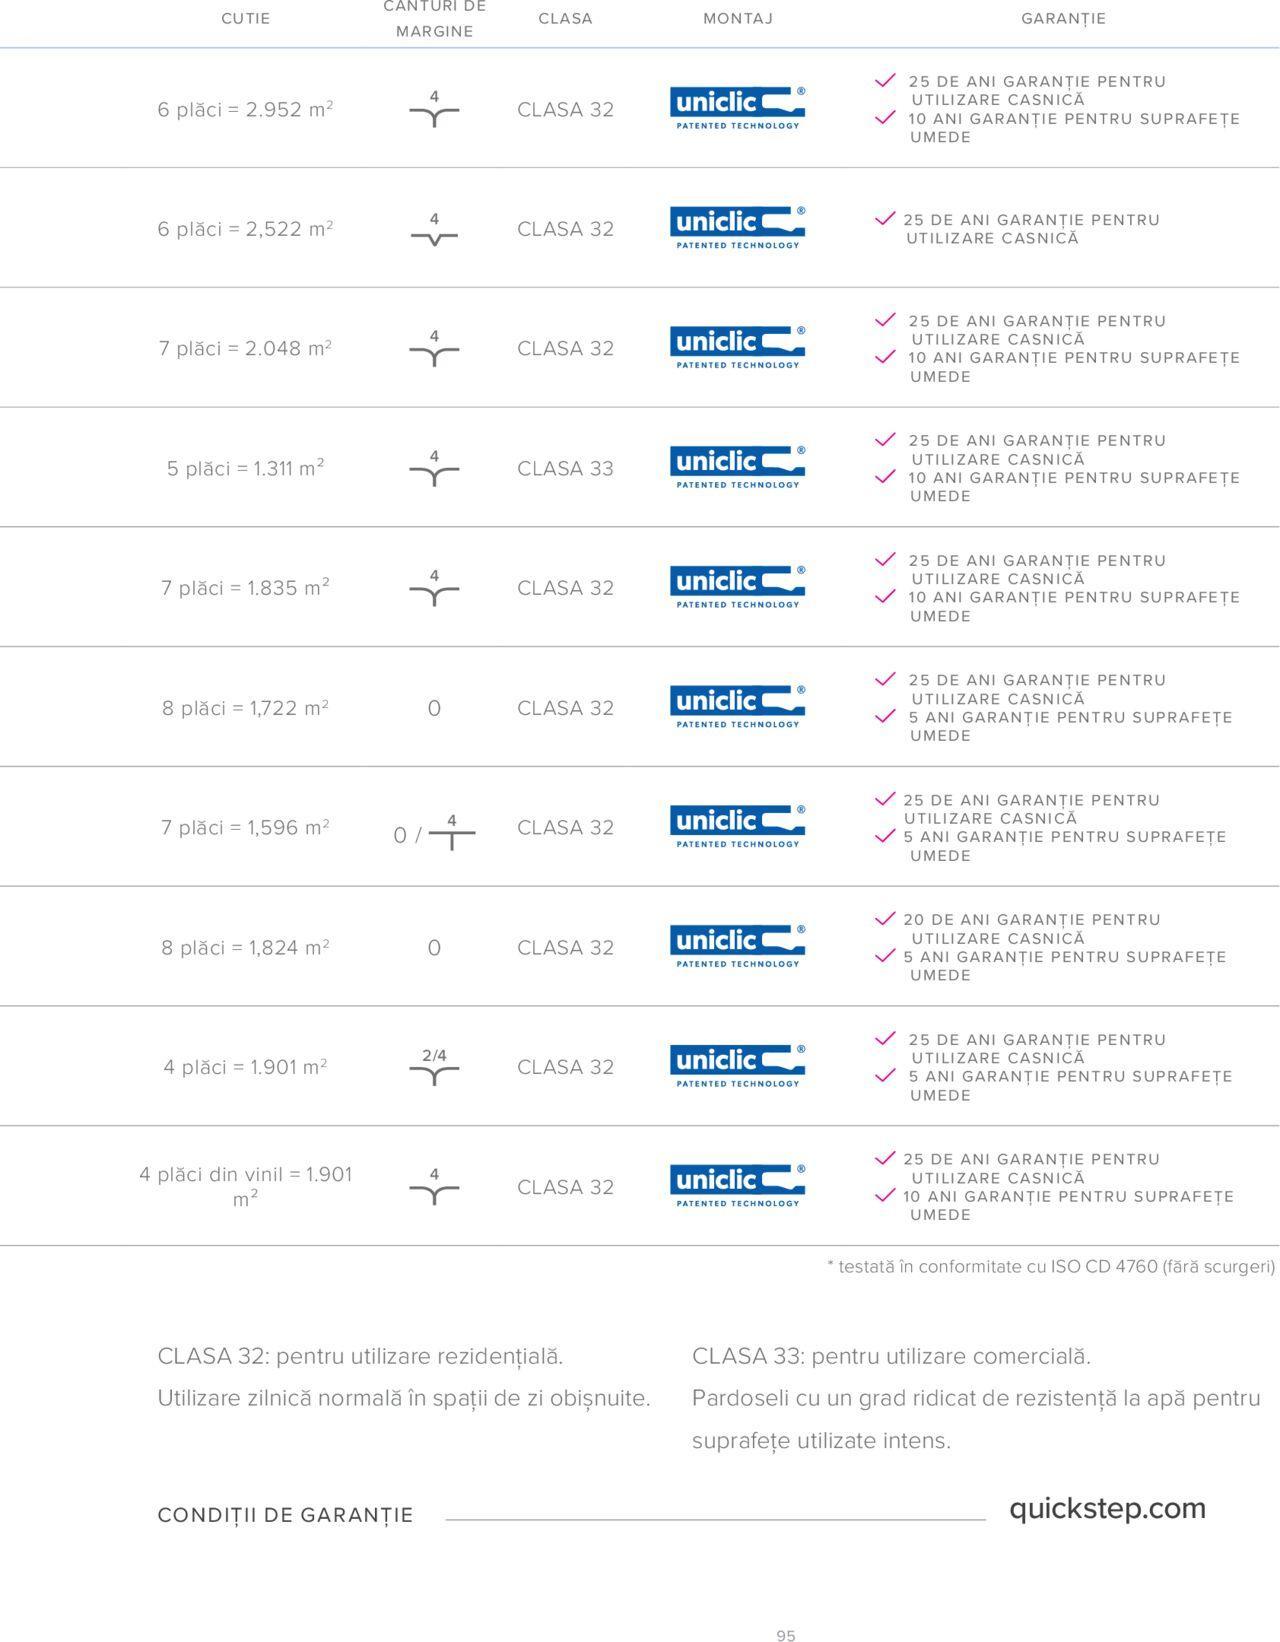Click the ISO CD 4760 footnote text
This screenshot has height=1642, width=1280.
pyautogui.click(x=1051, y=1266)
